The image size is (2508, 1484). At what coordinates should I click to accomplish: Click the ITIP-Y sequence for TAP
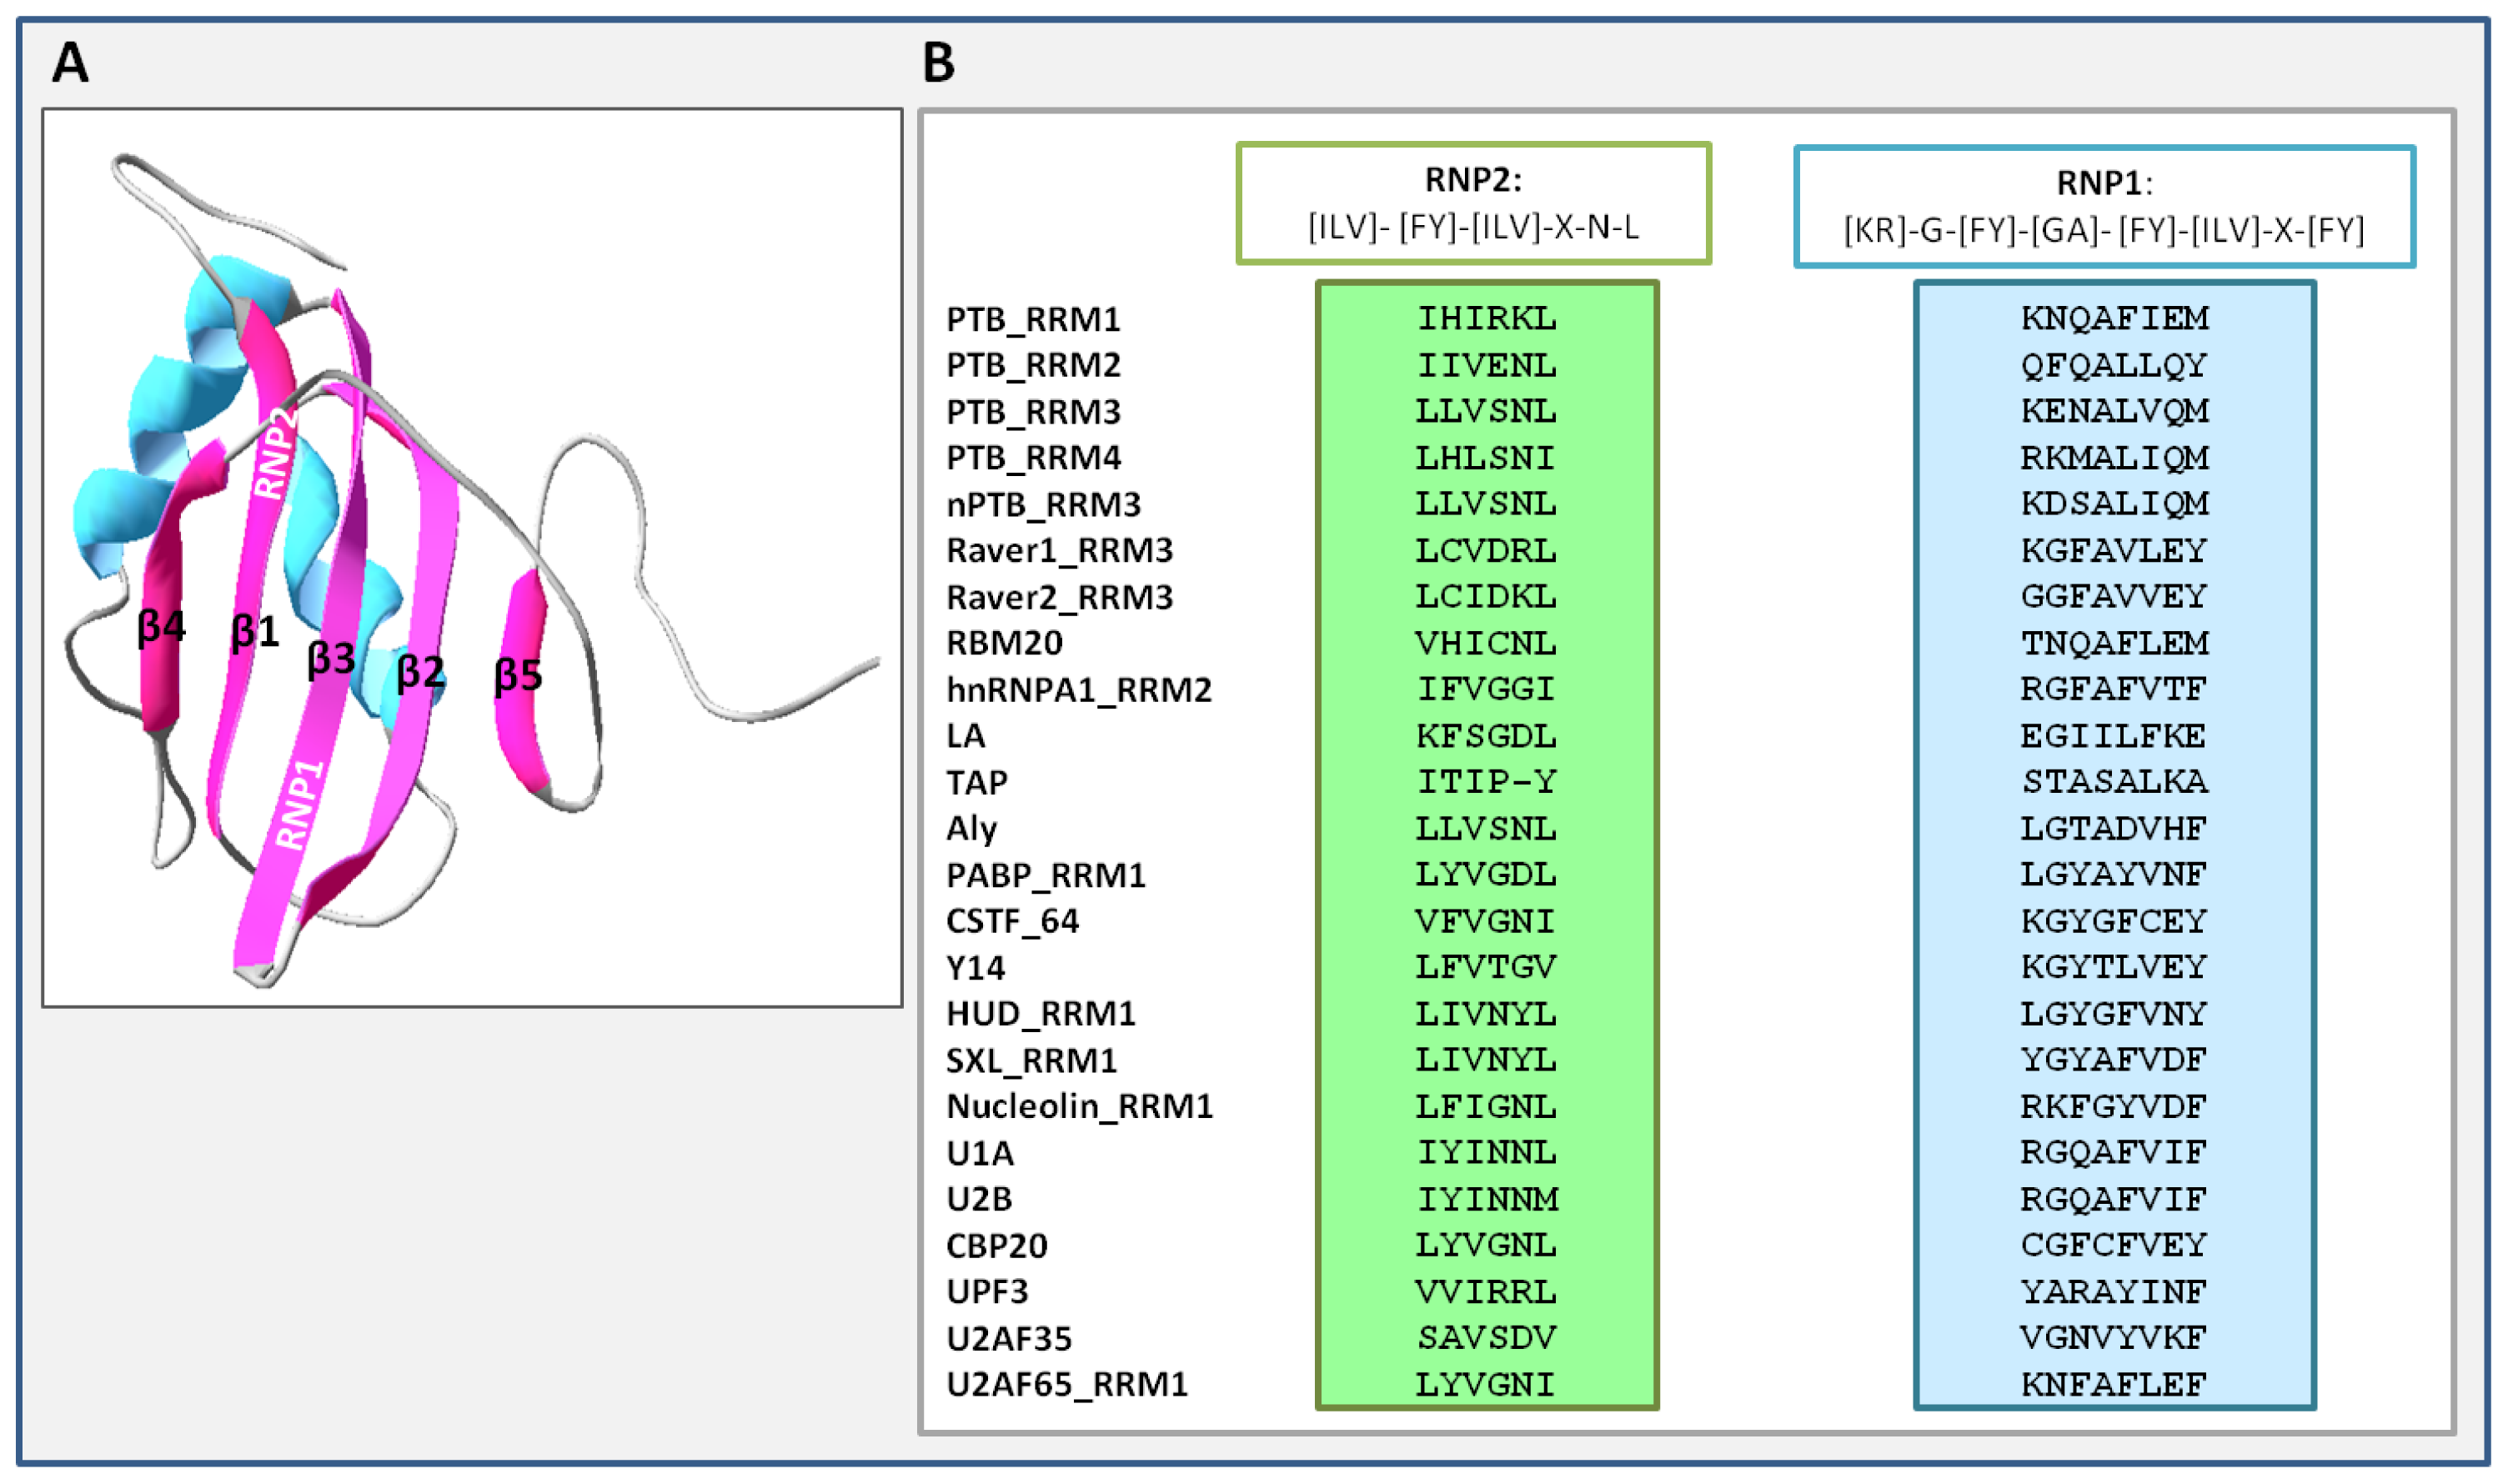tap(1486, 782)
